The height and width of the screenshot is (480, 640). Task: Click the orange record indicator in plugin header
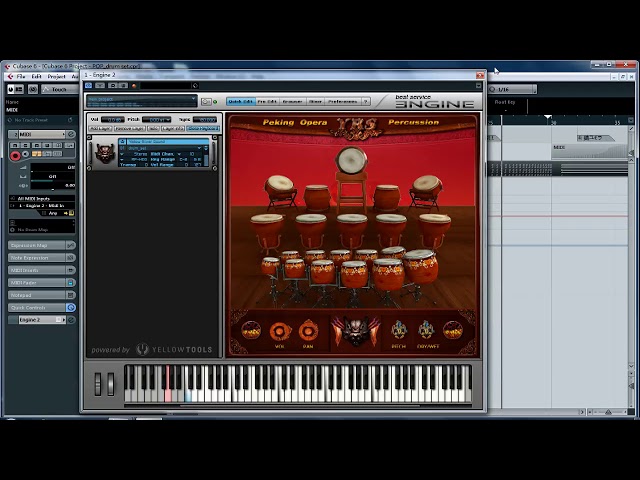(x=134, y=86)
